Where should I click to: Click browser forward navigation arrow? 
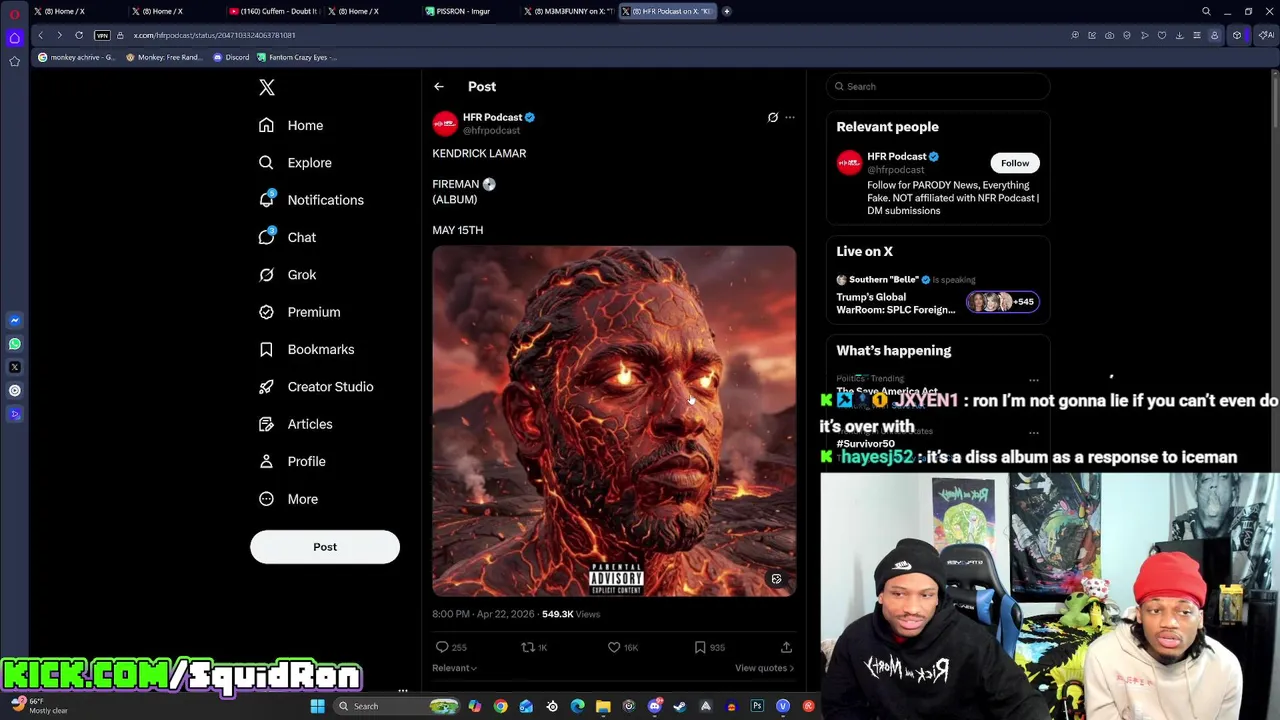59,35
